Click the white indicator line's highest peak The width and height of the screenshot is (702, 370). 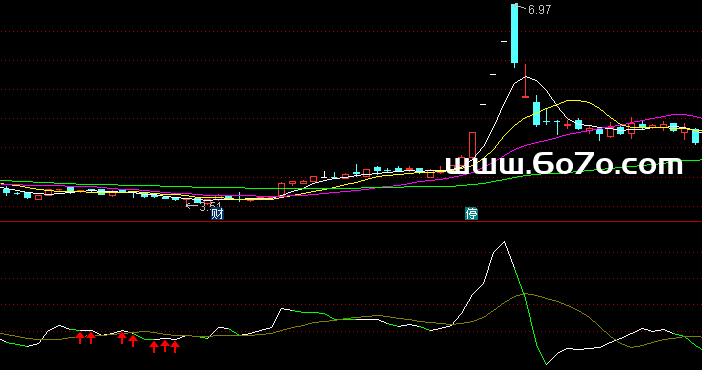[x=505, y=242]
